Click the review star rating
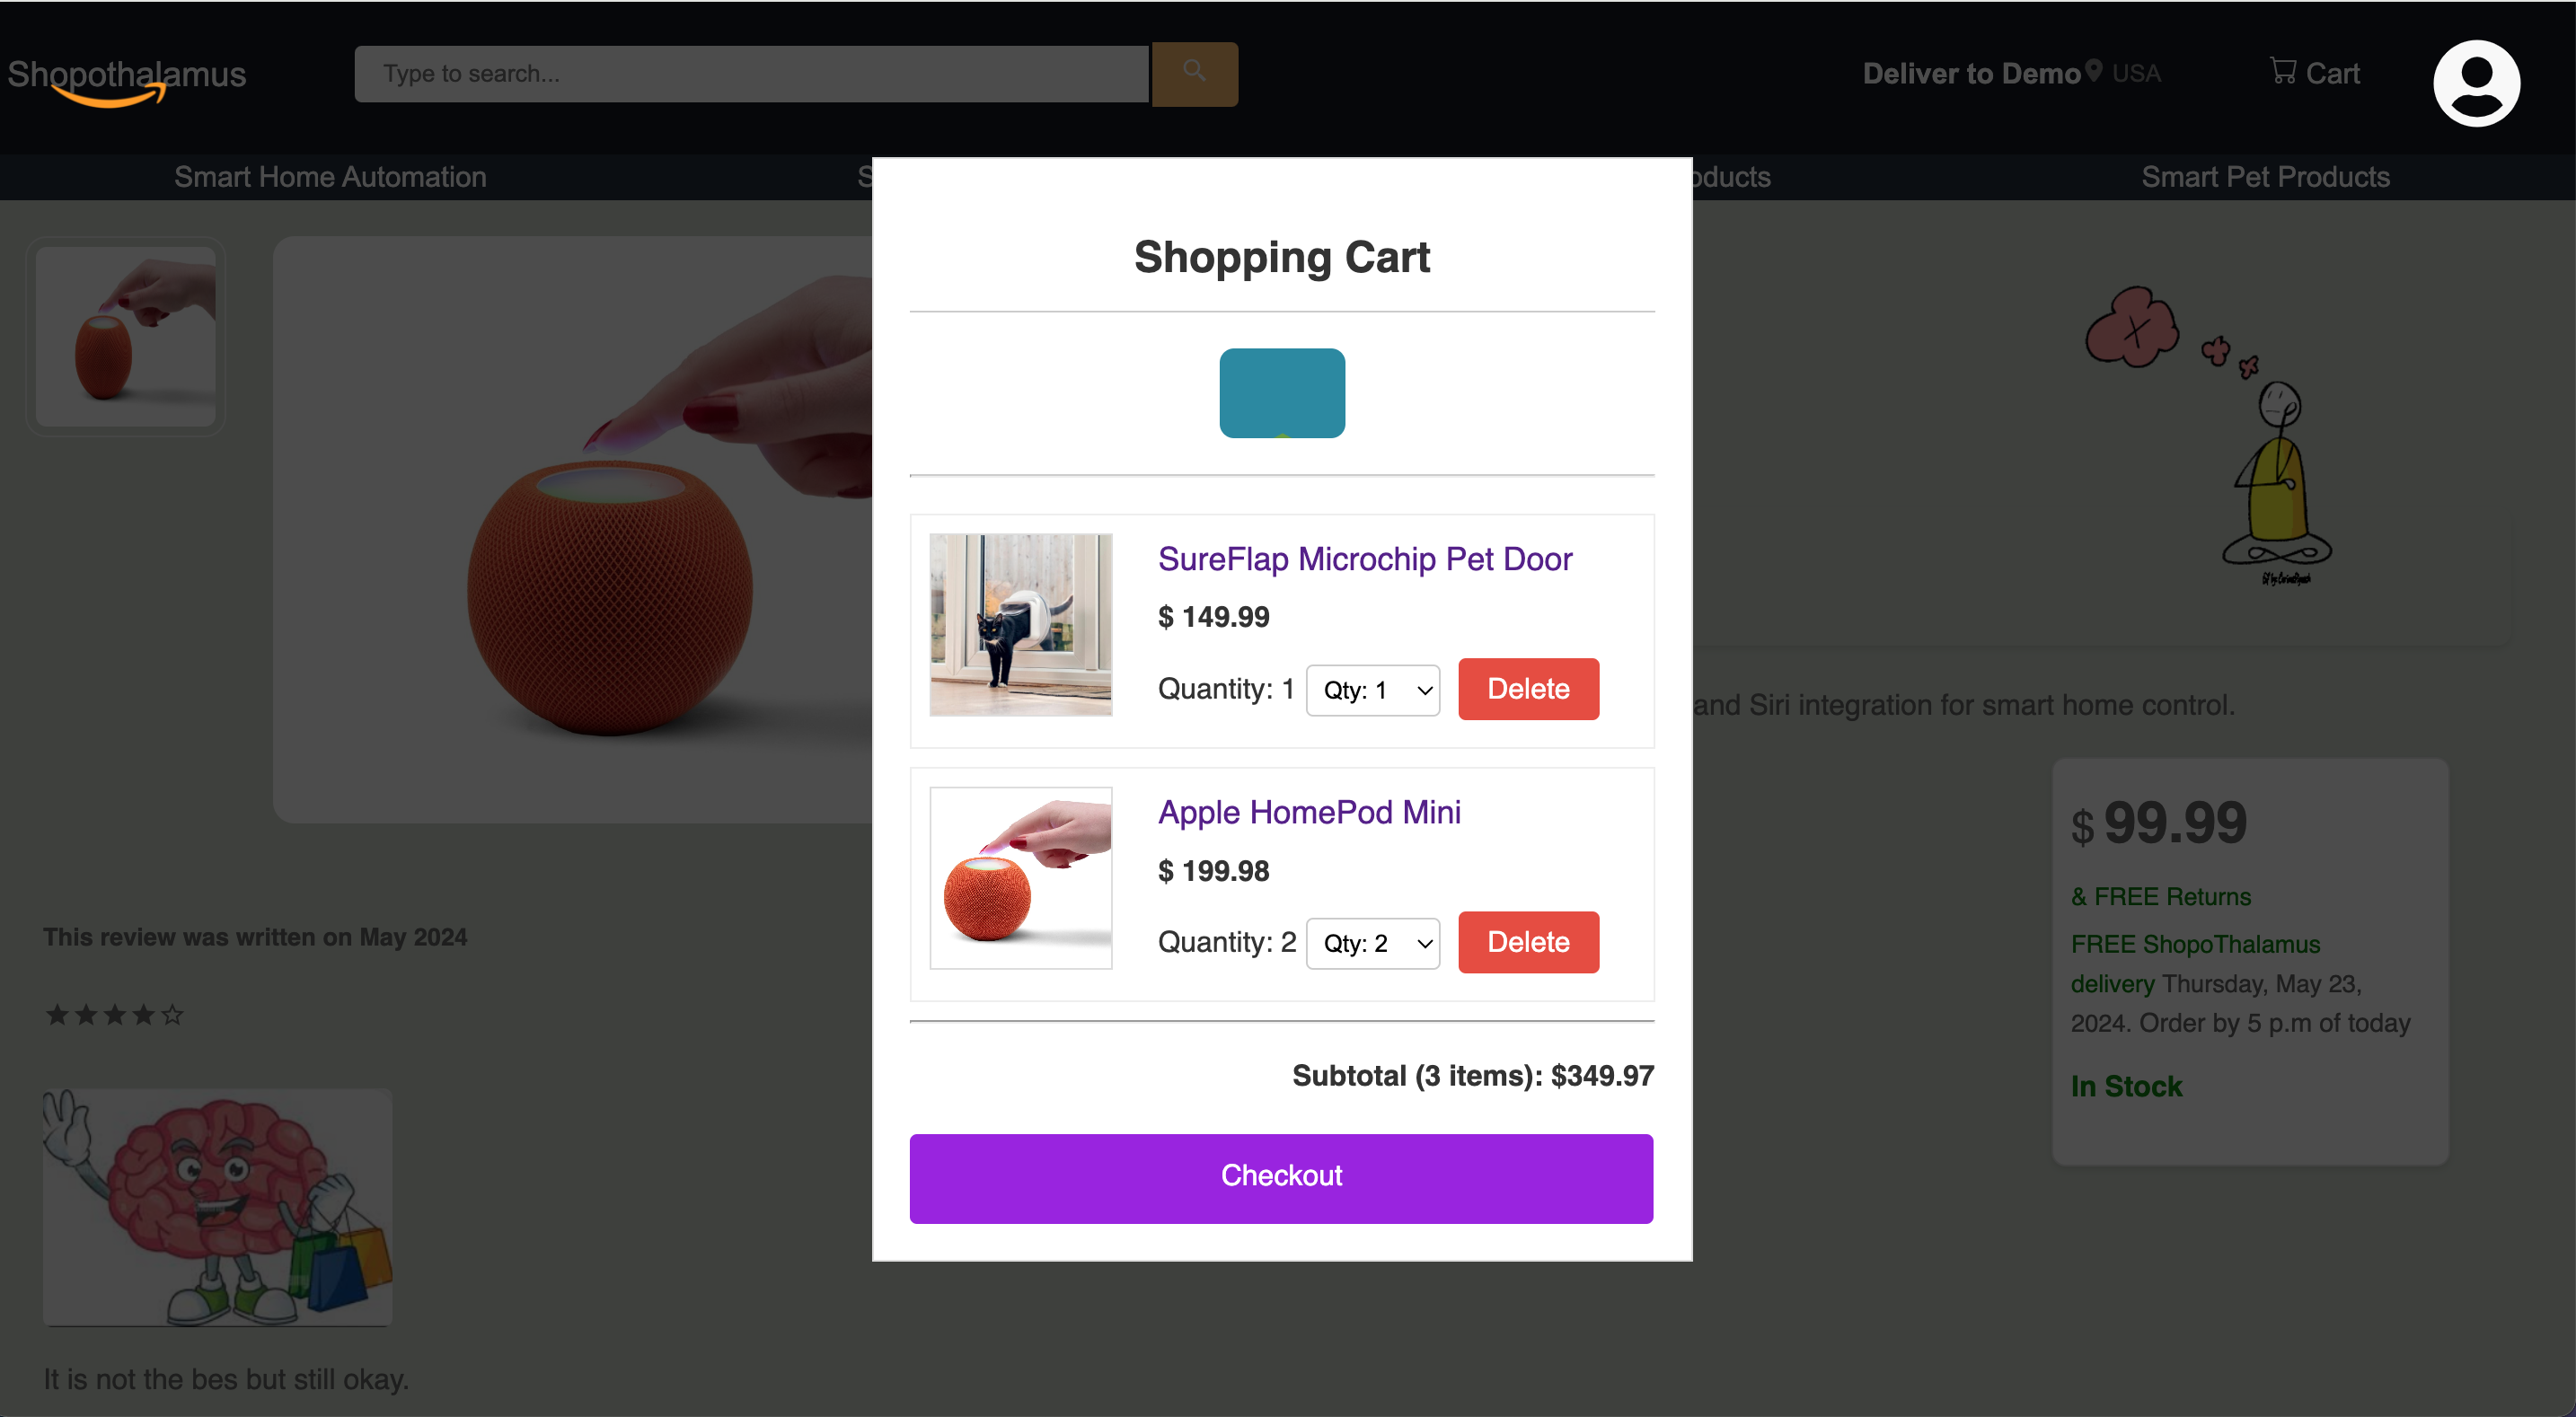This screenshot has width=2576, height=1417. (x=114, y=1015)
